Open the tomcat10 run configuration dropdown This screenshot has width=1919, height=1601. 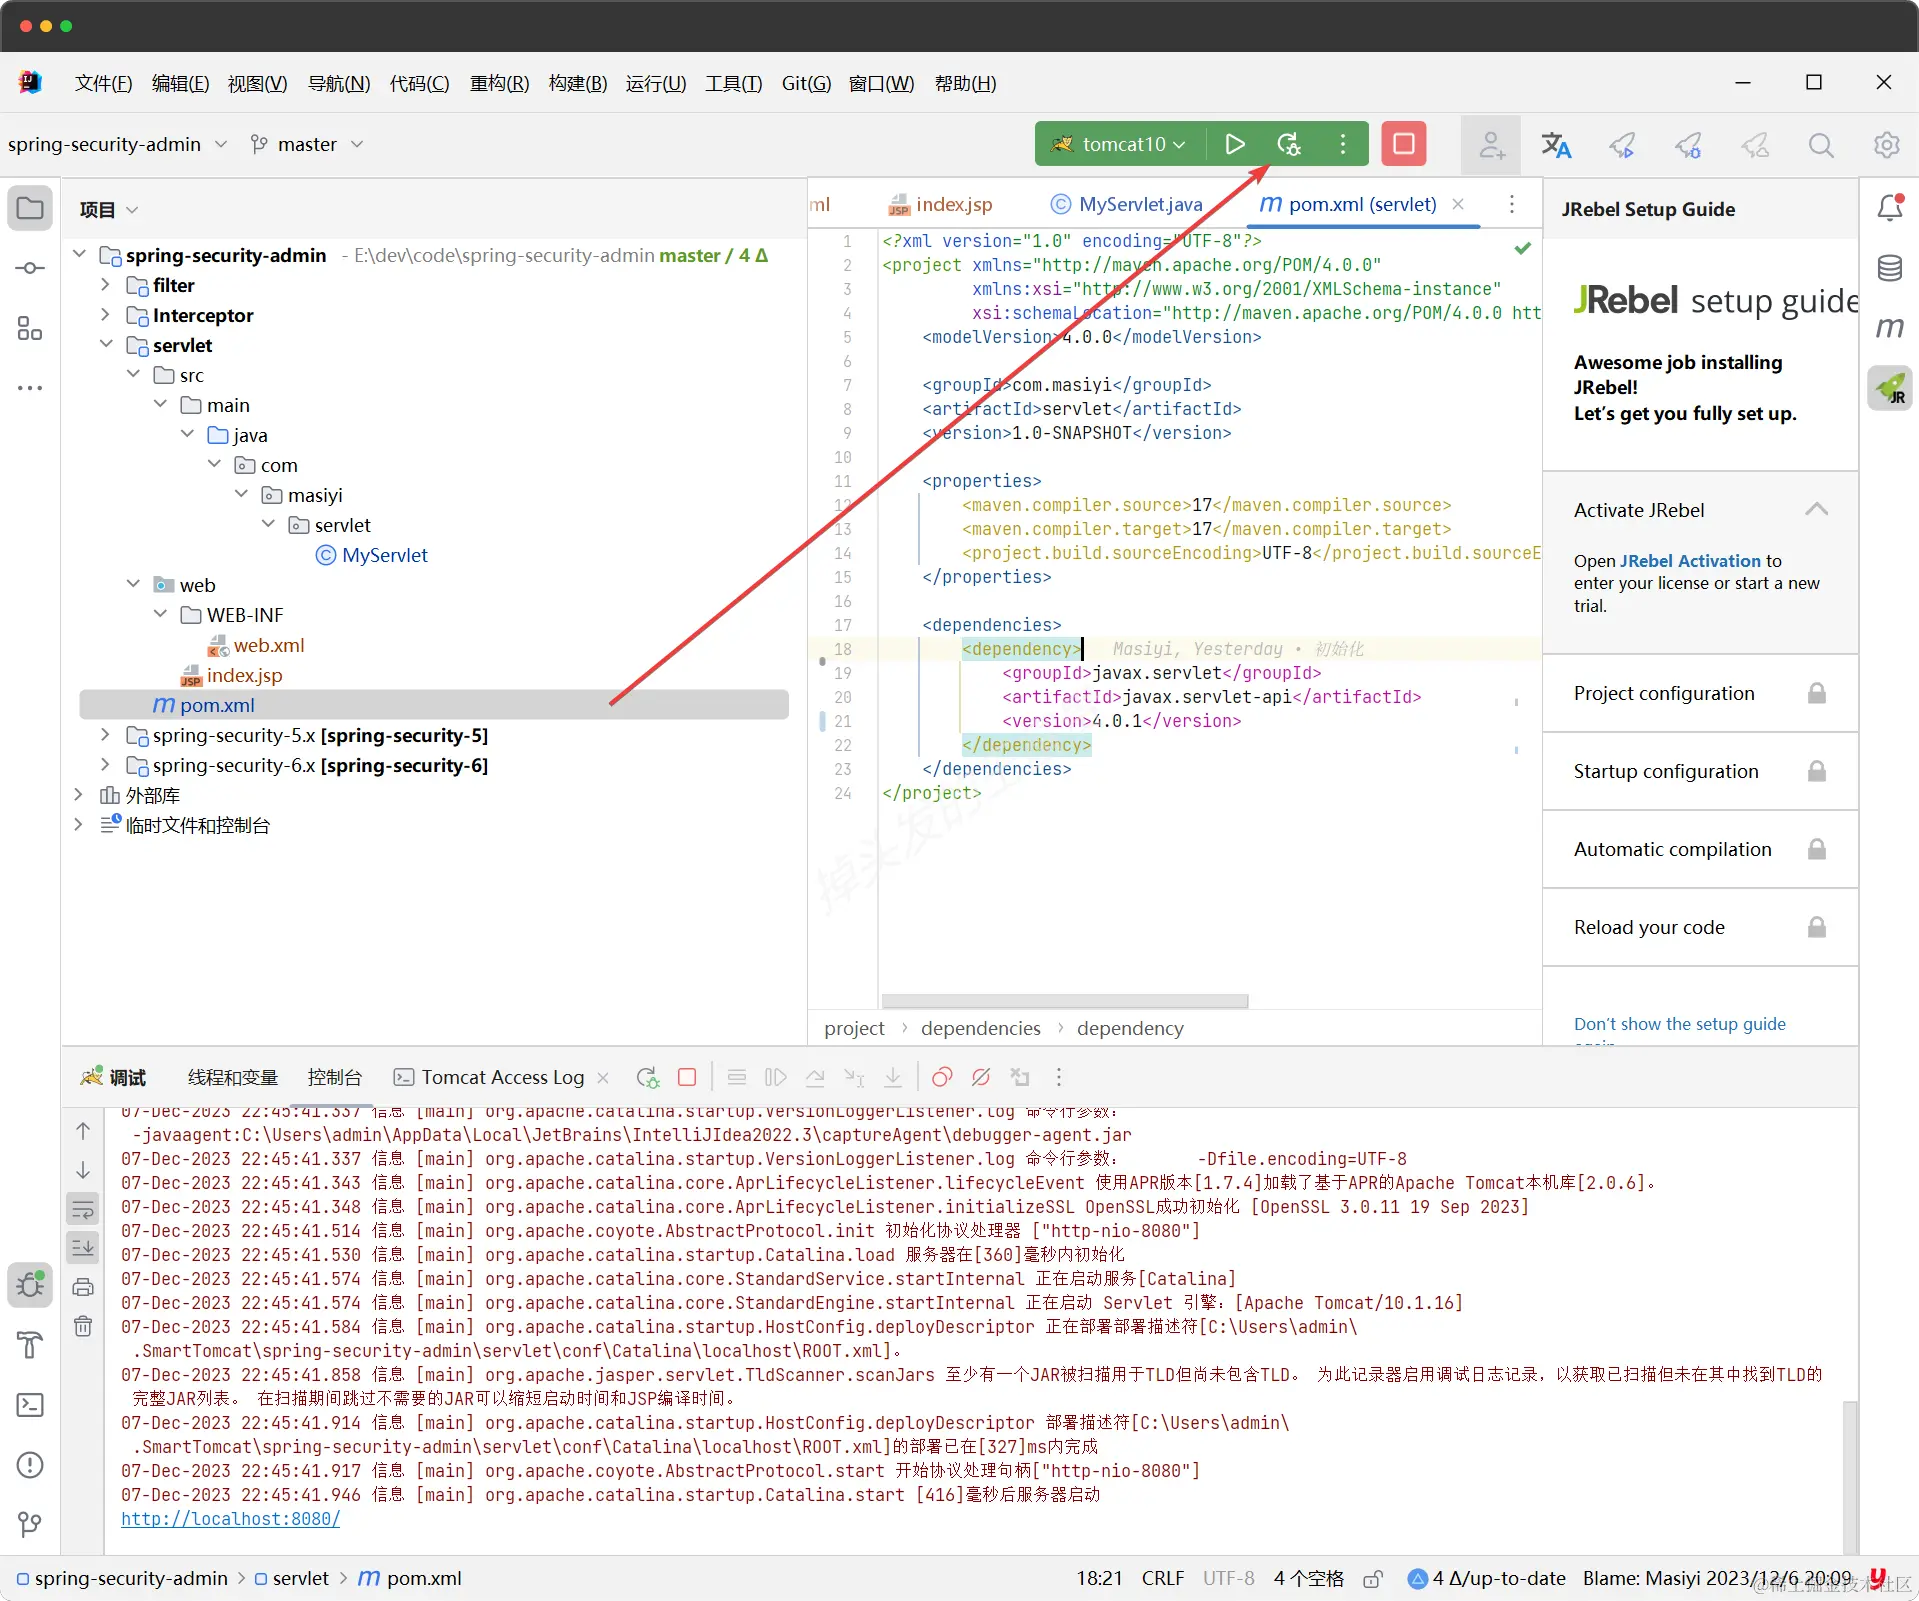pos(1120,144)
